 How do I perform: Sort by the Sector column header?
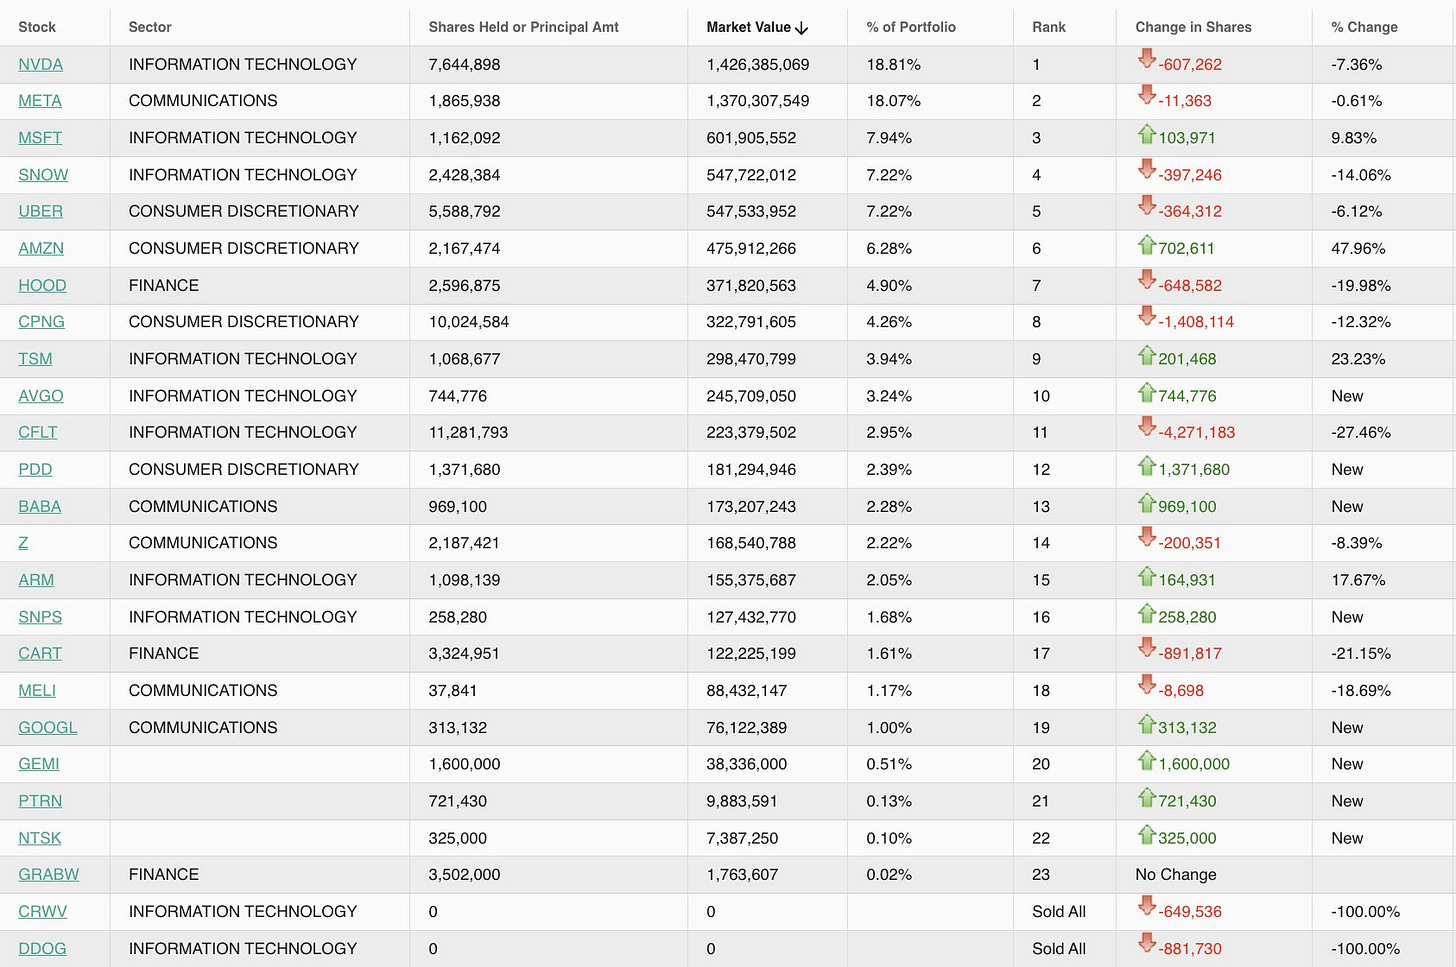click(150, 27)
